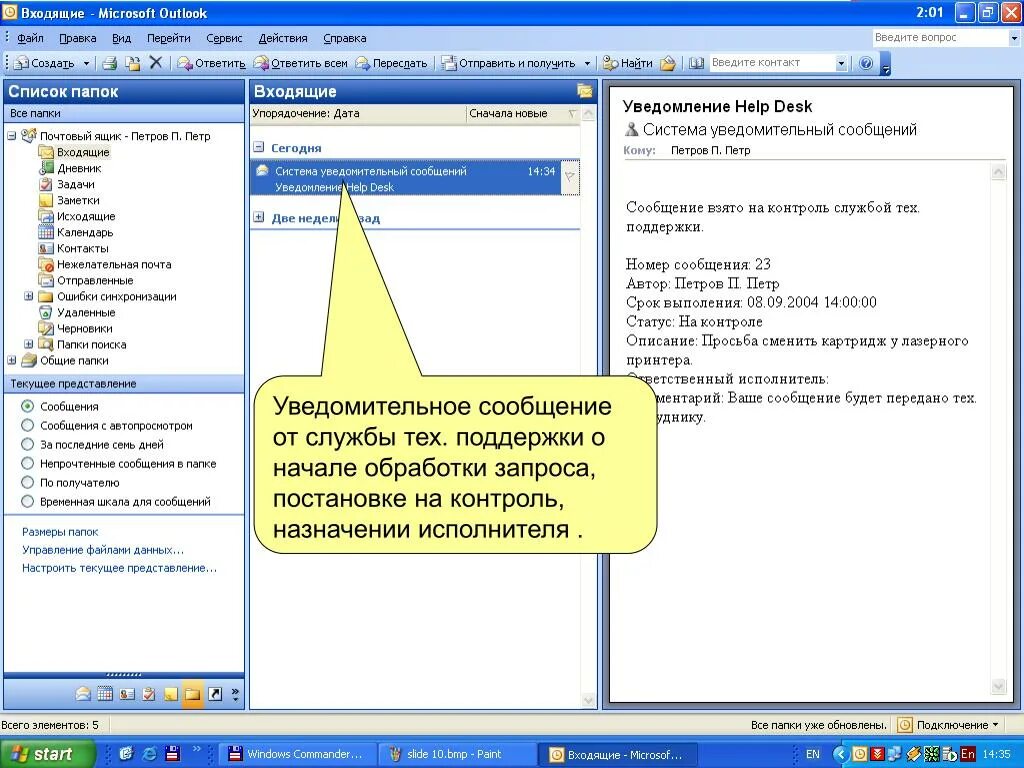Image resolution: width=1024 pixels, height=768 pixels.
Task: Click Найти (Find) toolbar button
Action: click(628, 63)
